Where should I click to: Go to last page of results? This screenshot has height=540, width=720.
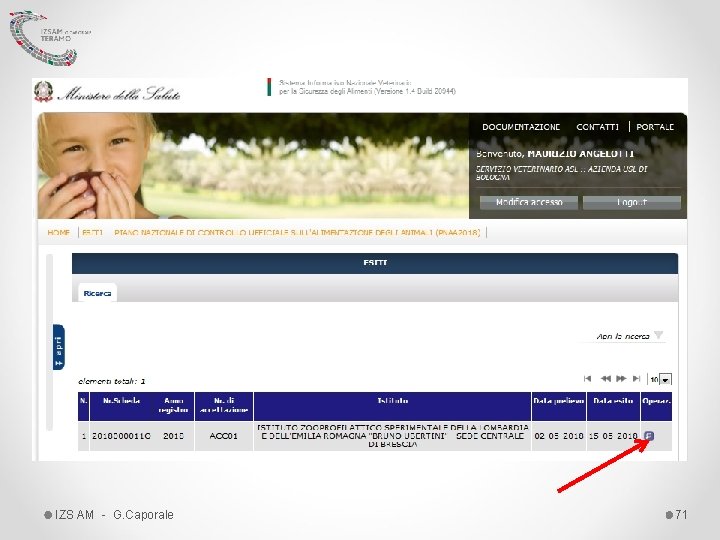pyautogui.click(x=636, y=379)
